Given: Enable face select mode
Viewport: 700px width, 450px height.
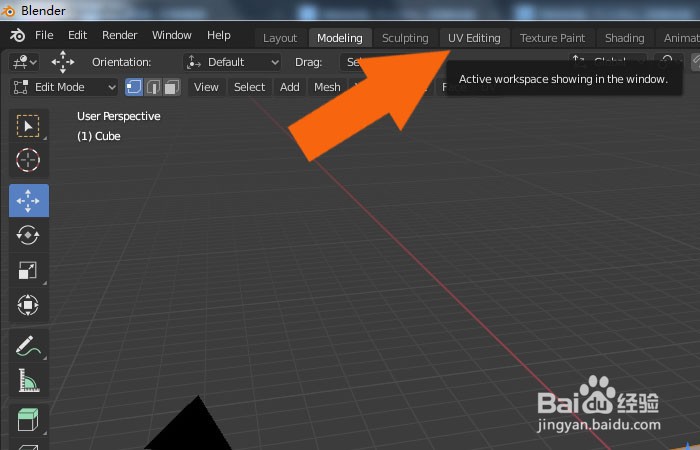Looking at the screenshot, I should [171, 87].
